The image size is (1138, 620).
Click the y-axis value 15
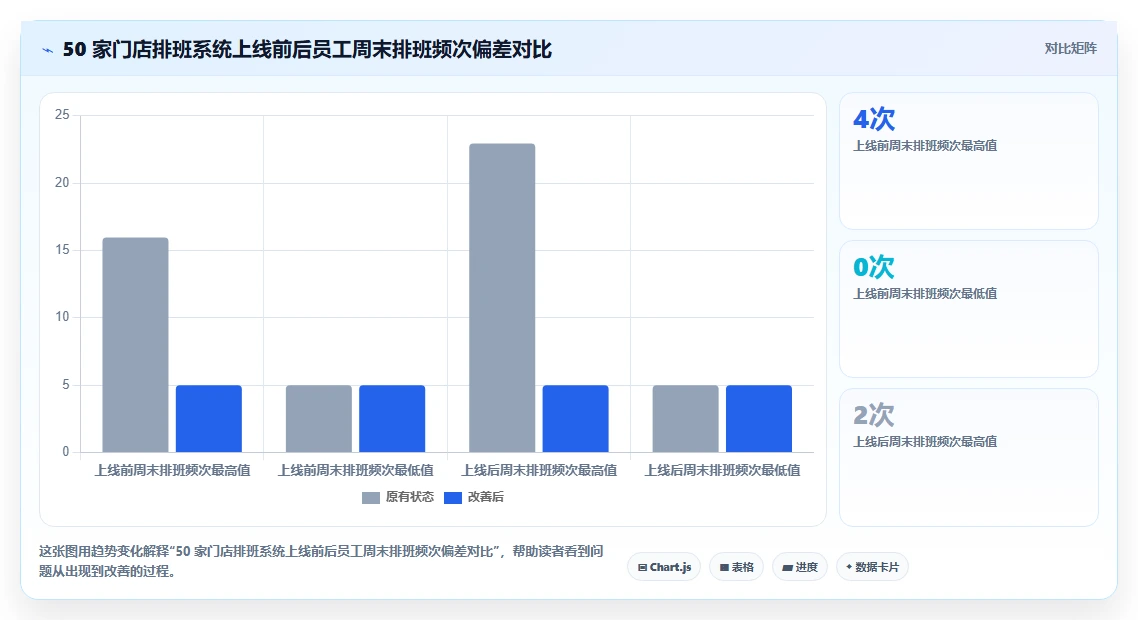[62, 250]
